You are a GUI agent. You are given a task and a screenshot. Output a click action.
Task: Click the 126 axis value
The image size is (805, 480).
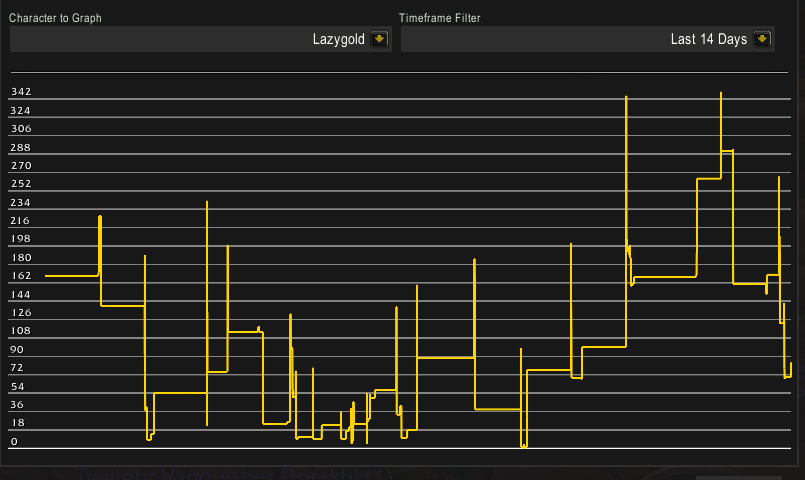click(21, 312)
